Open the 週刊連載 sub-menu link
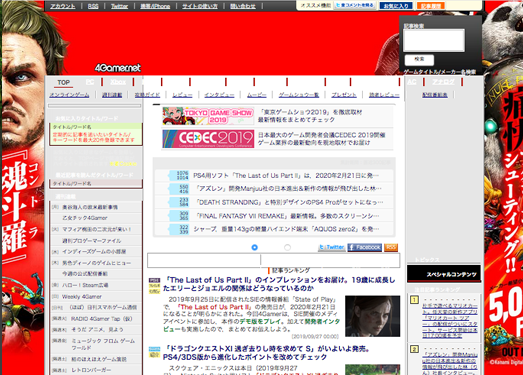The width and height of the screenshot is (523, 375). 112,95
